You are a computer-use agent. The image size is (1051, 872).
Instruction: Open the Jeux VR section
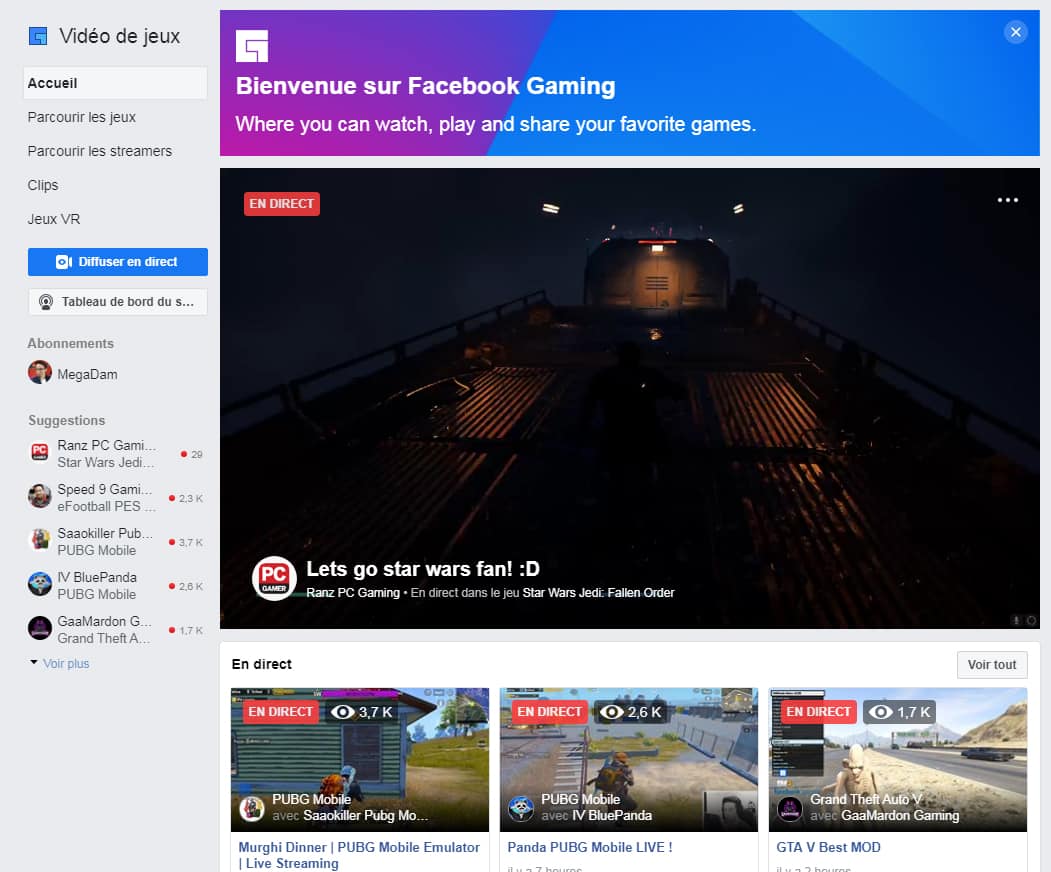pyautogui.click(x=54, y=219)
